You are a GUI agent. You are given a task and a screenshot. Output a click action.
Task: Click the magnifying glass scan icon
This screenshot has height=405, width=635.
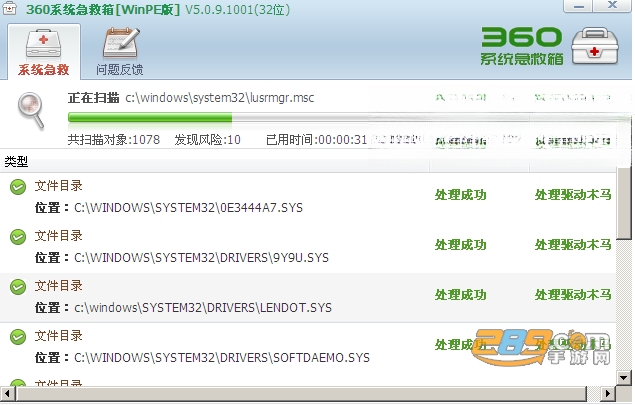tap(31, 110)
